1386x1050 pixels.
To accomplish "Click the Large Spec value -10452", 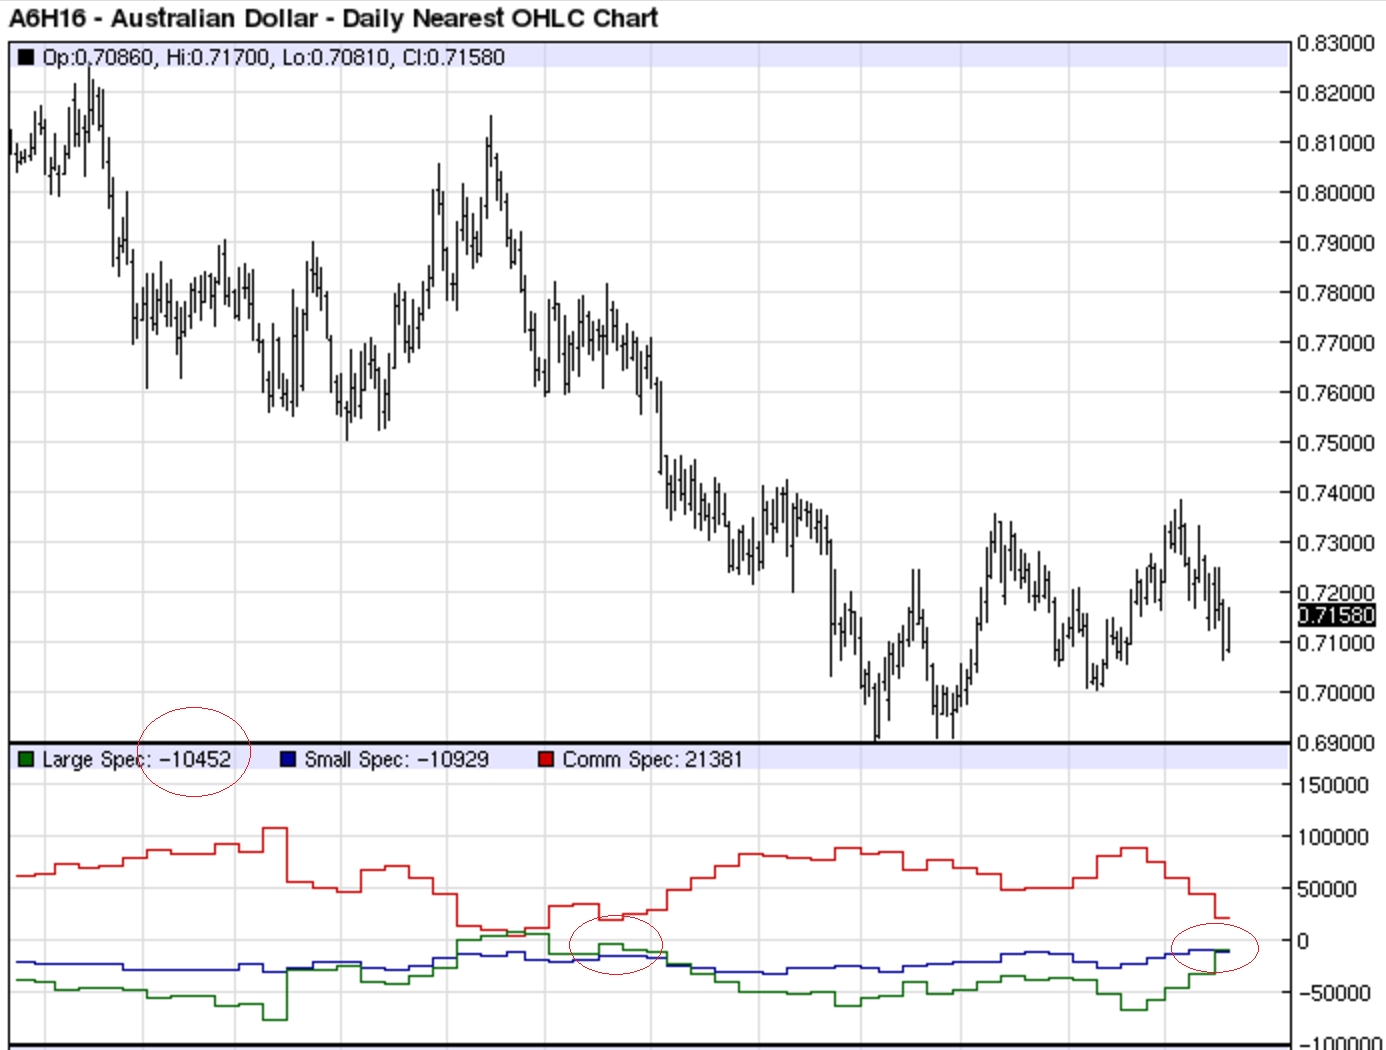I will coord(195,760).
